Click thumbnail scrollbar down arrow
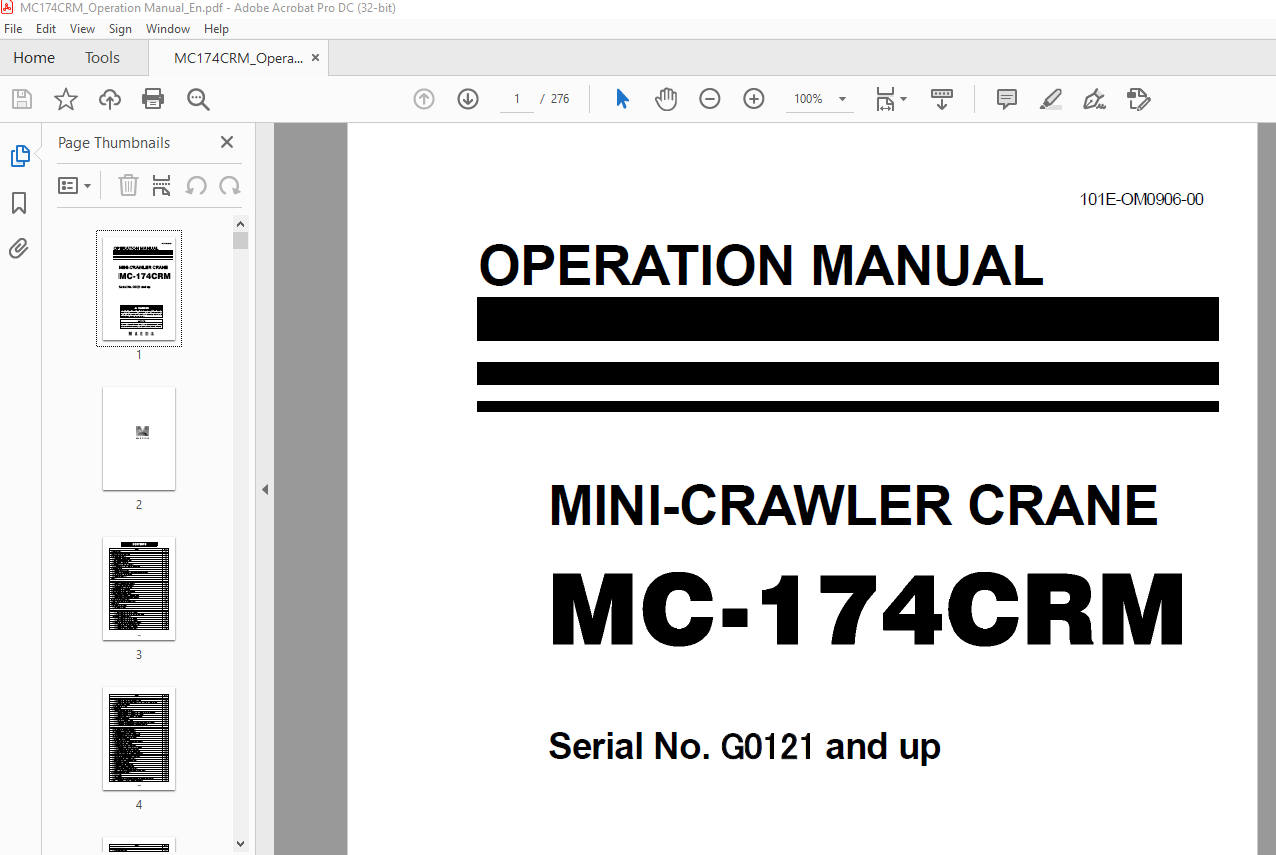This screenshot has height=855, width=1276. point(240,845)
